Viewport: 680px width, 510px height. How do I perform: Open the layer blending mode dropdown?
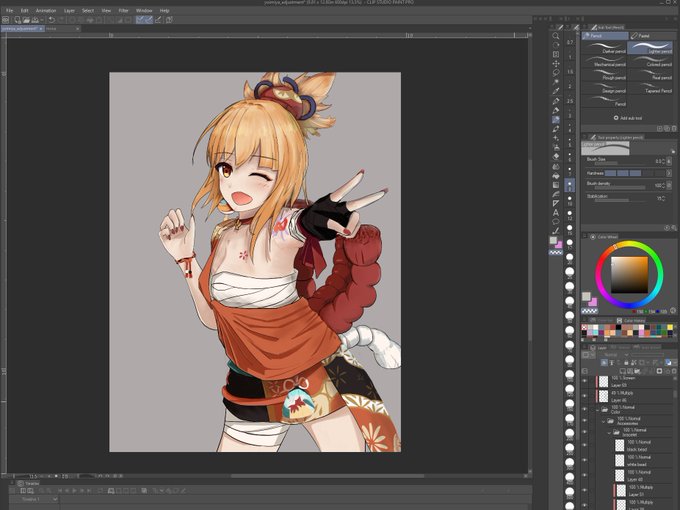coord(613,355)
